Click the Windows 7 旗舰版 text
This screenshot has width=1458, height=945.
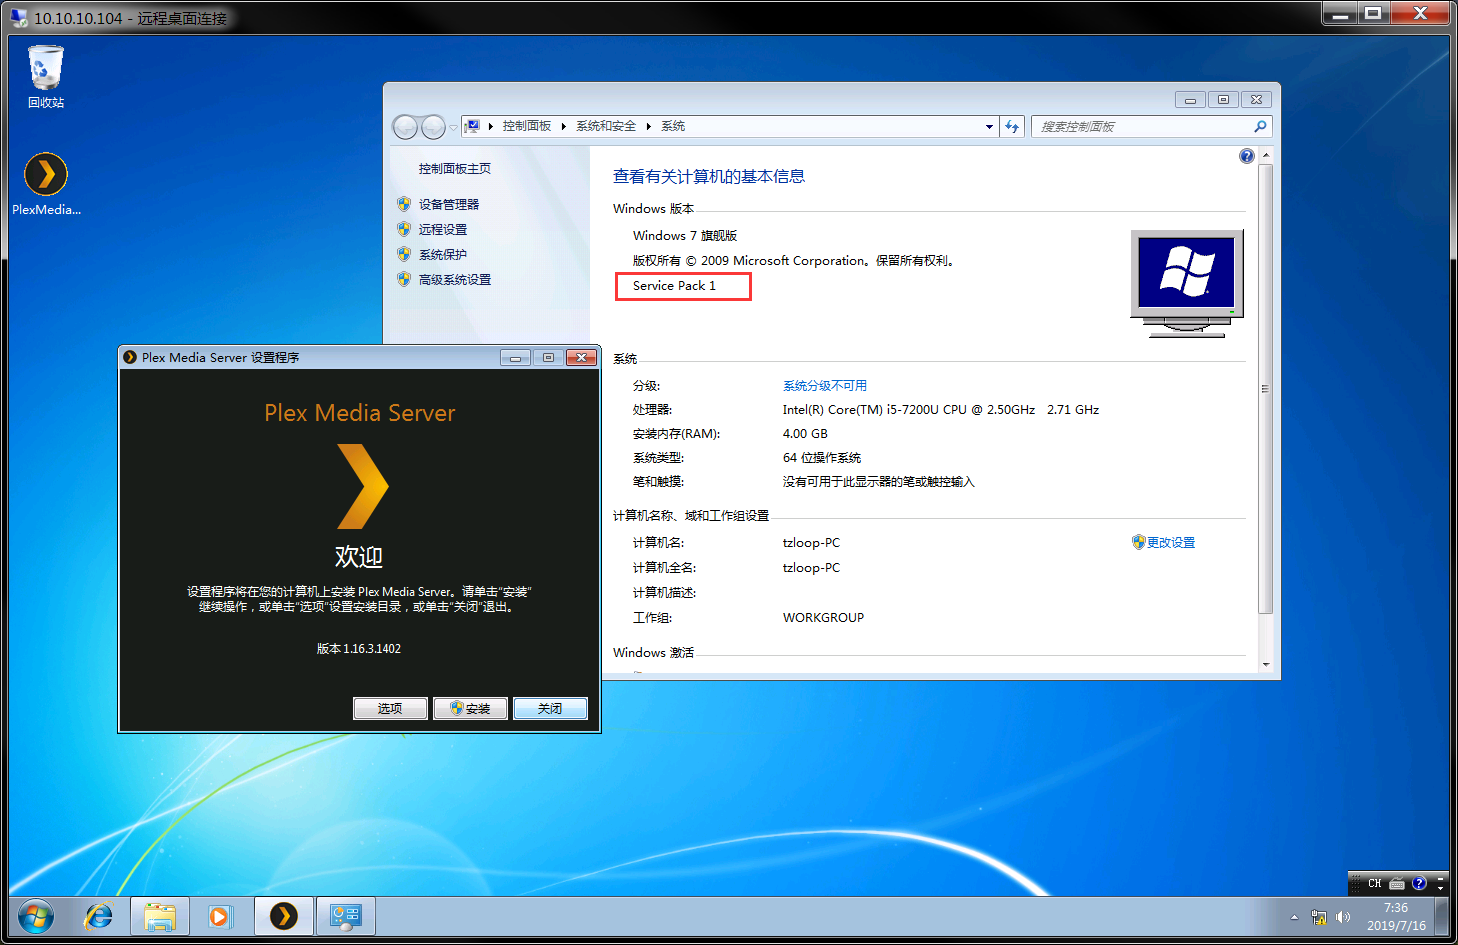(x=685, y=236)
